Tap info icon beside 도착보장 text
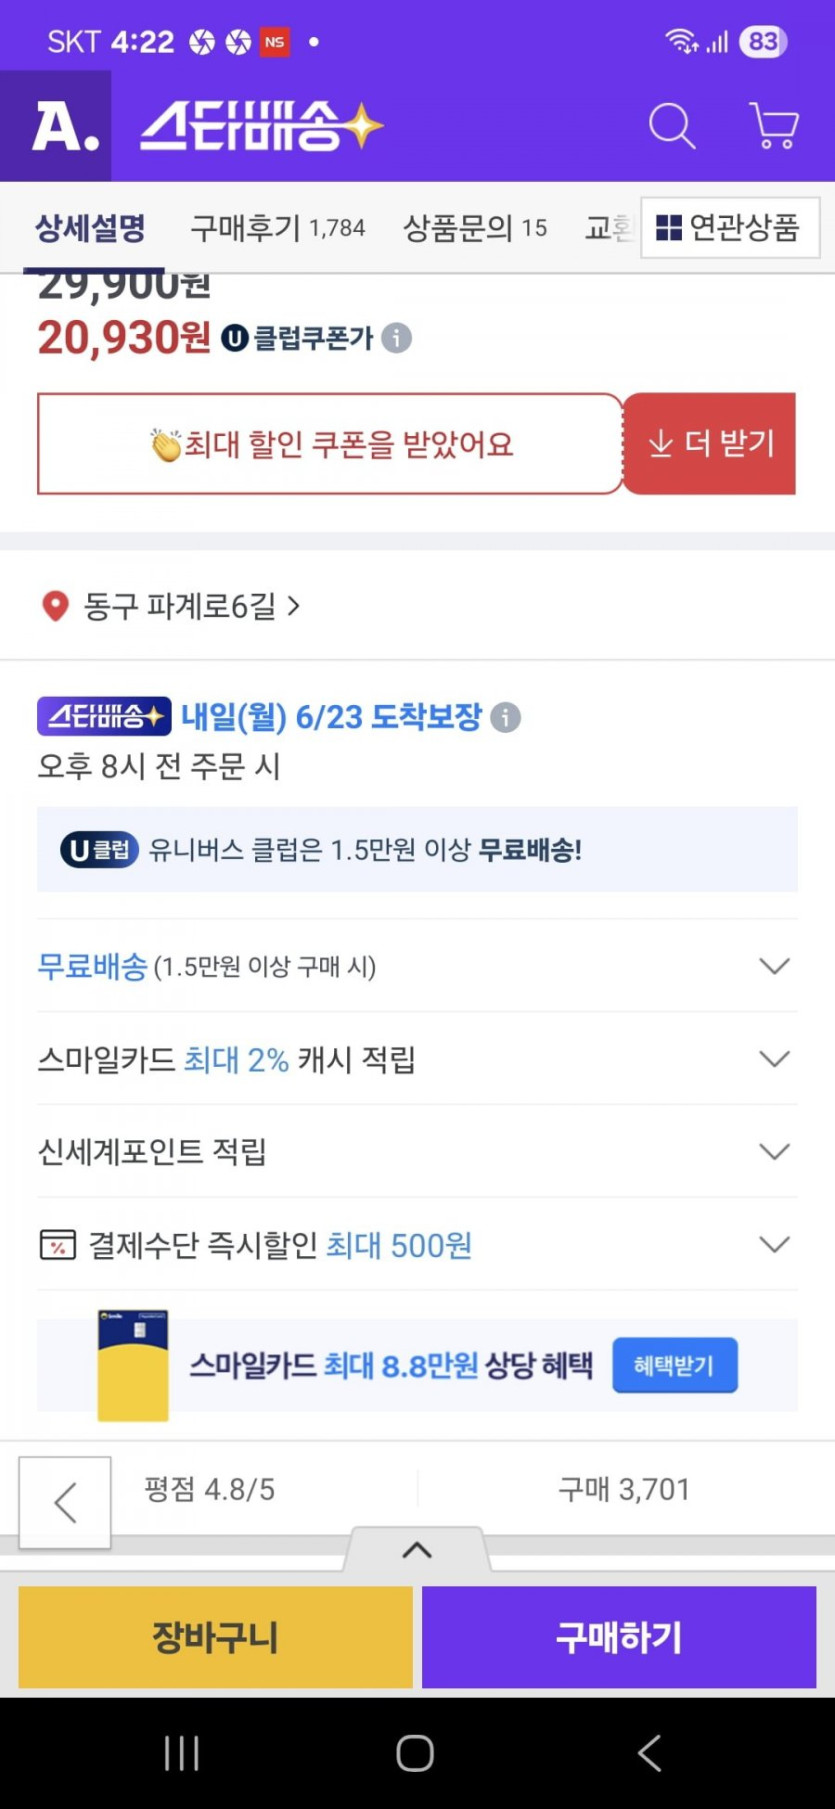This screenshot has width=835, height=1809. (x=505, y=717)
